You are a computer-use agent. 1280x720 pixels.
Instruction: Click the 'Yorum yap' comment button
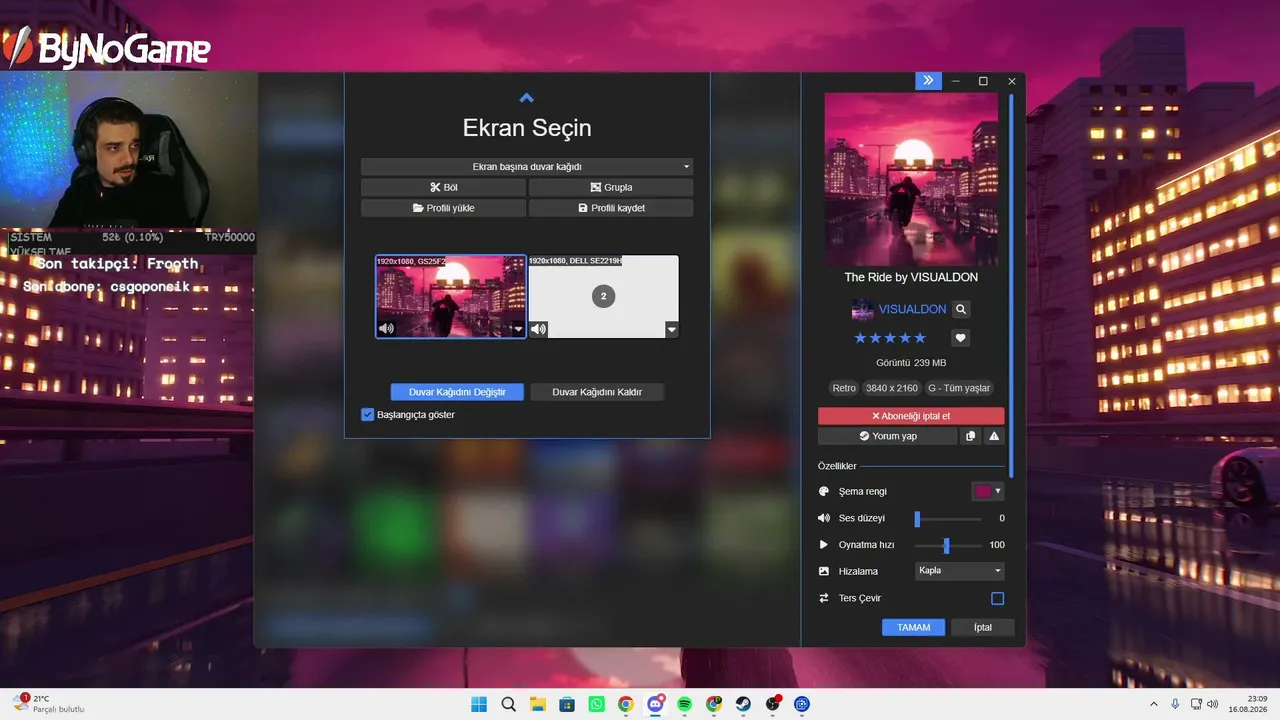click(x=887, y=436)
